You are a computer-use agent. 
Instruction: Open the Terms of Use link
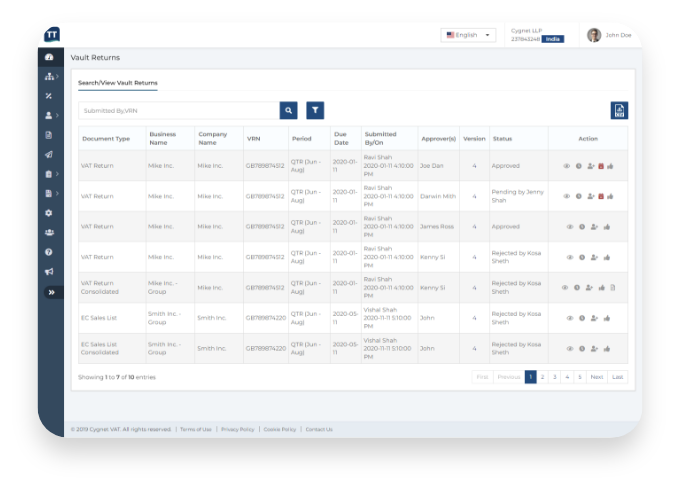(x=196, y=429)
